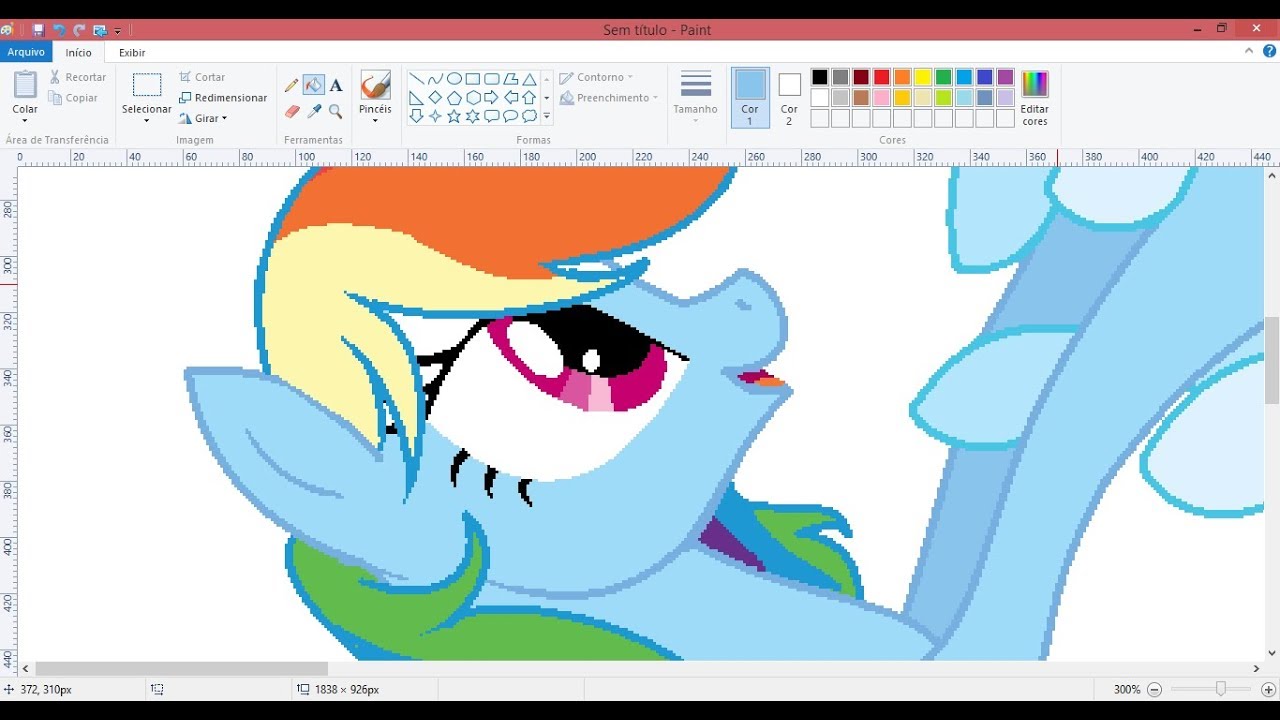Open the Colar dropdown arrow

(25, 122)
